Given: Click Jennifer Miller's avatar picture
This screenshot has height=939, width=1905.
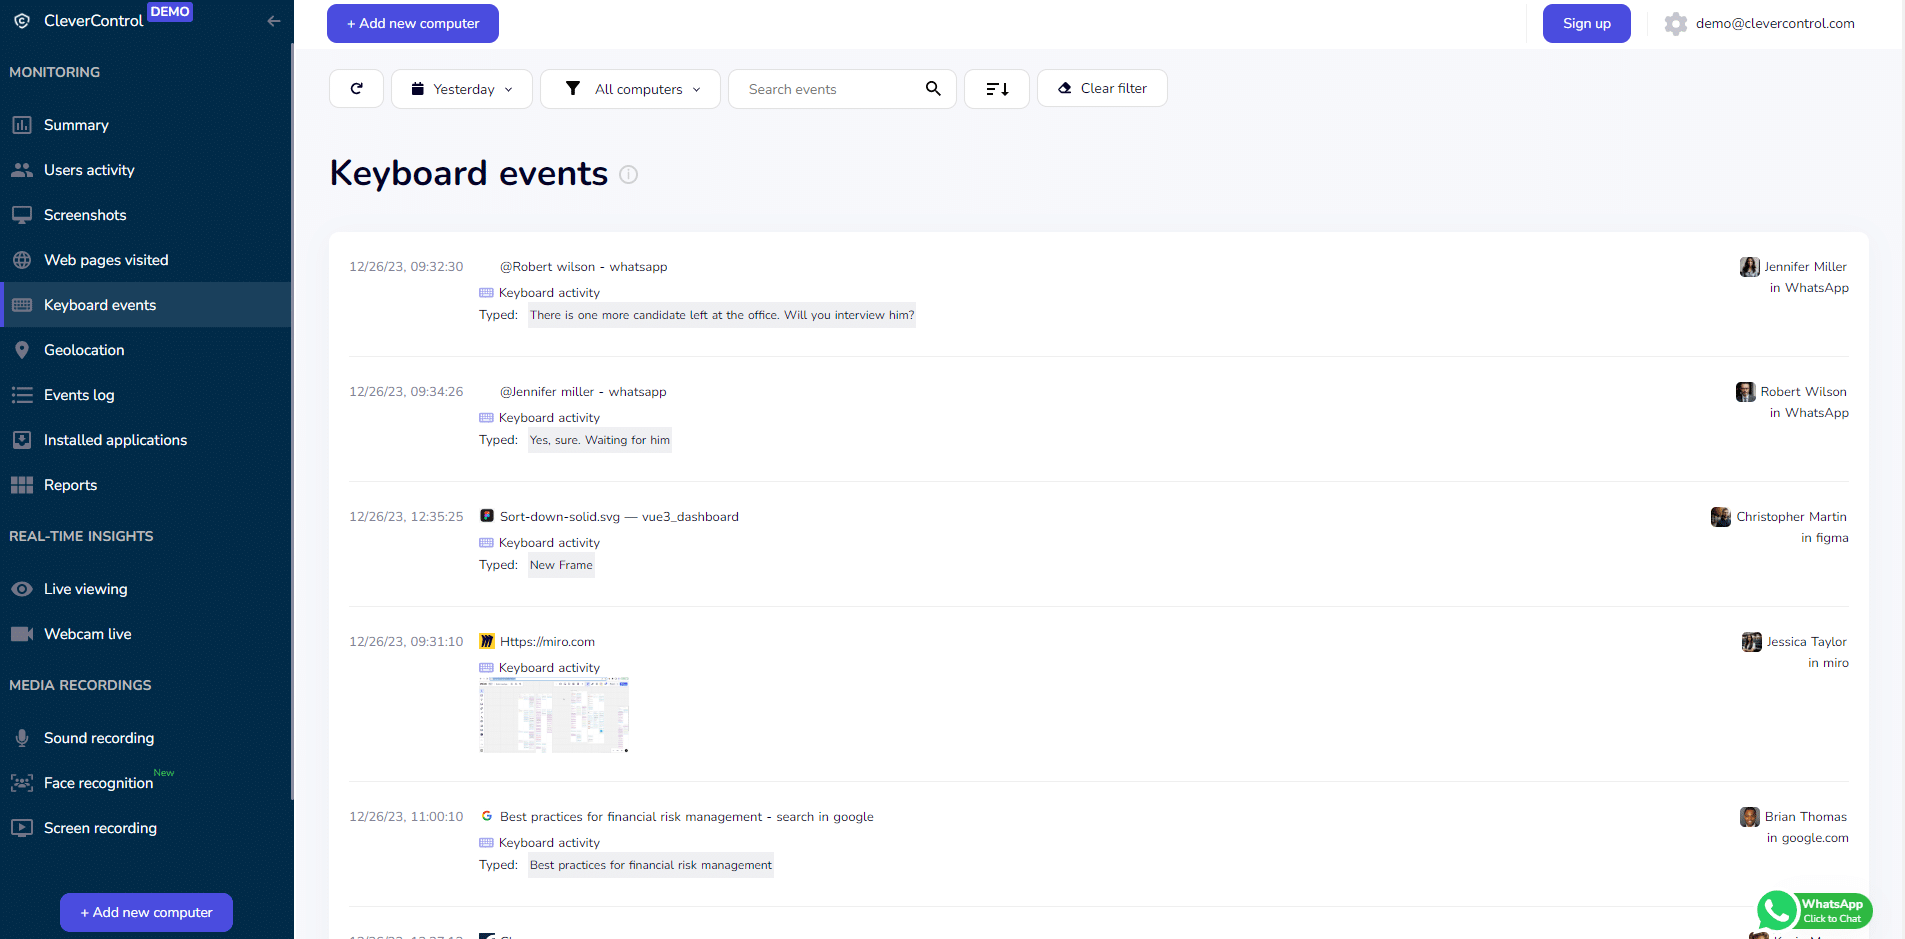Looking at the screenshot, I should point(1750,267).
